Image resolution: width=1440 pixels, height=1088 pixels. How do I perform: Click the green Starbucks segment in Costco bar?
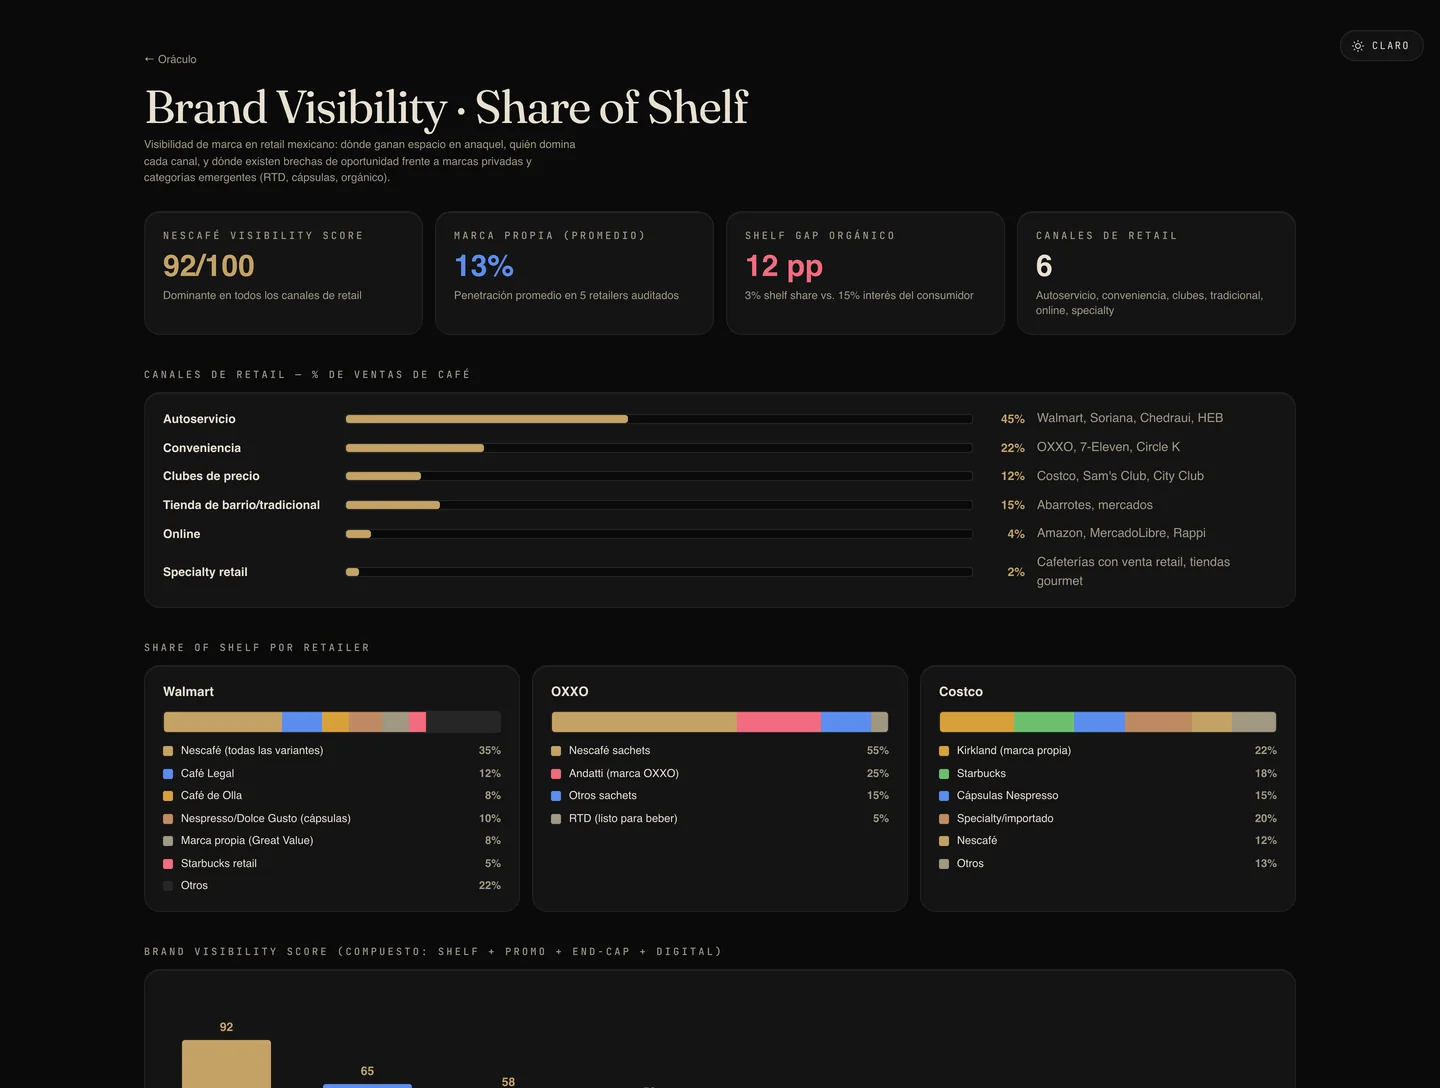coord(1044,722)
